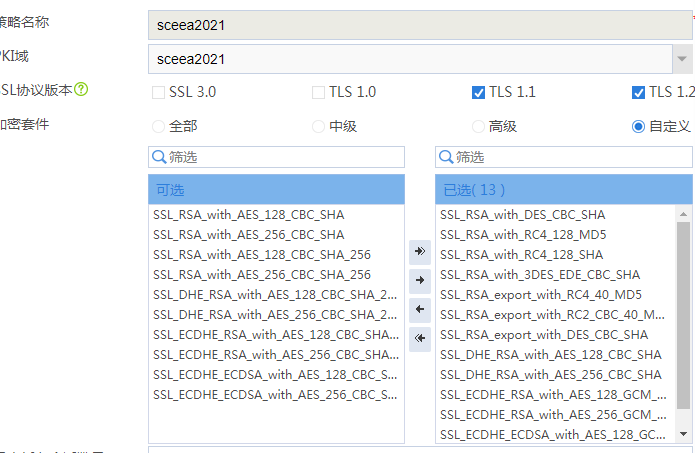Click the 已选( 13 ) list header
The image size is (695, 453).
click(564, 190)
